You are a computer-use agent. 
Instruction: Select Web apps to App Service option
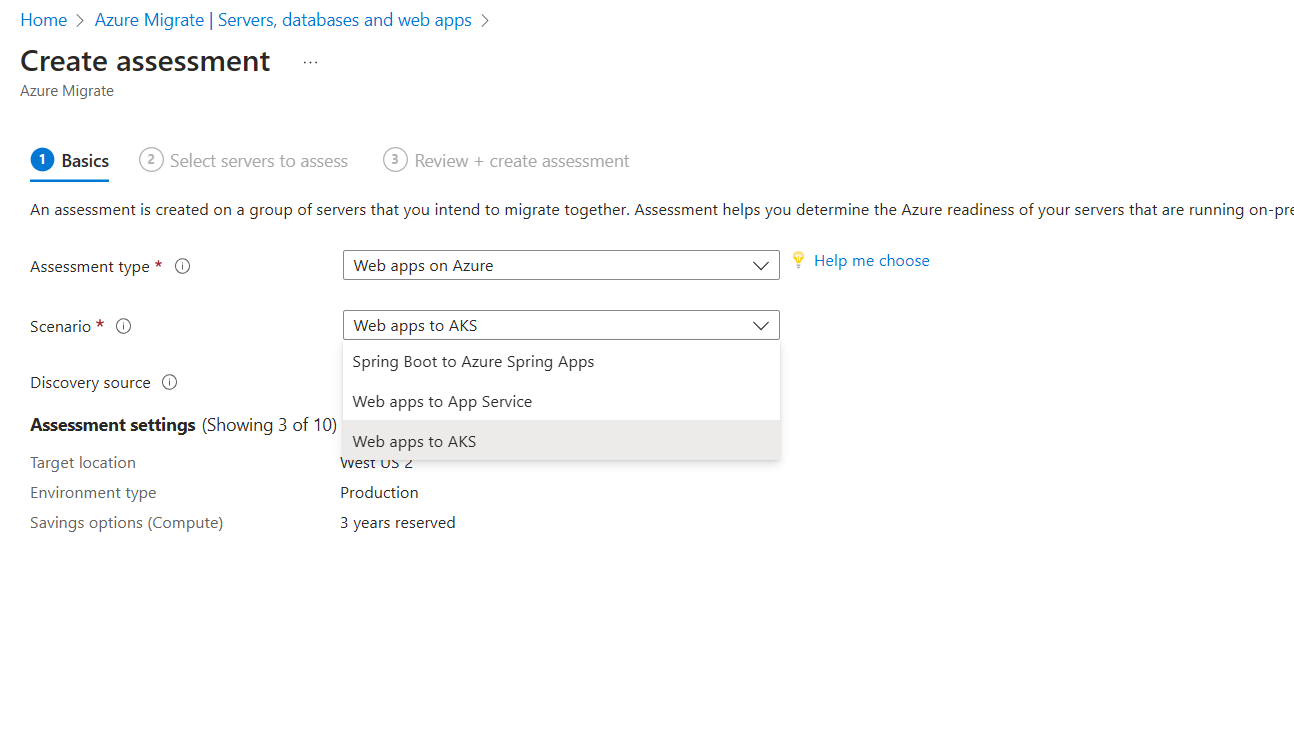(442, 401)
